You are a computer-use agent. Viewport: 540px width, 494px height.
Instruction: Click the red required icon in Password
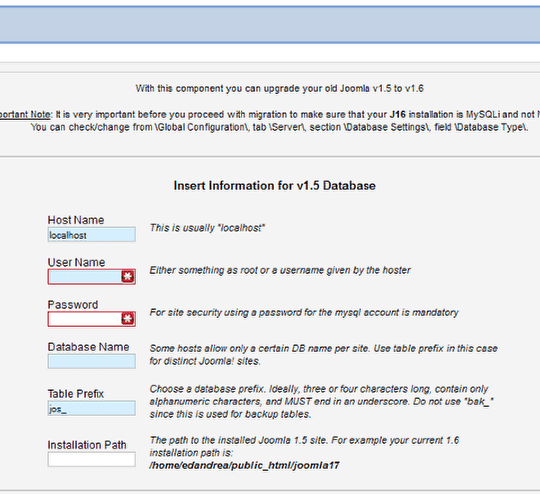[128, 319]
